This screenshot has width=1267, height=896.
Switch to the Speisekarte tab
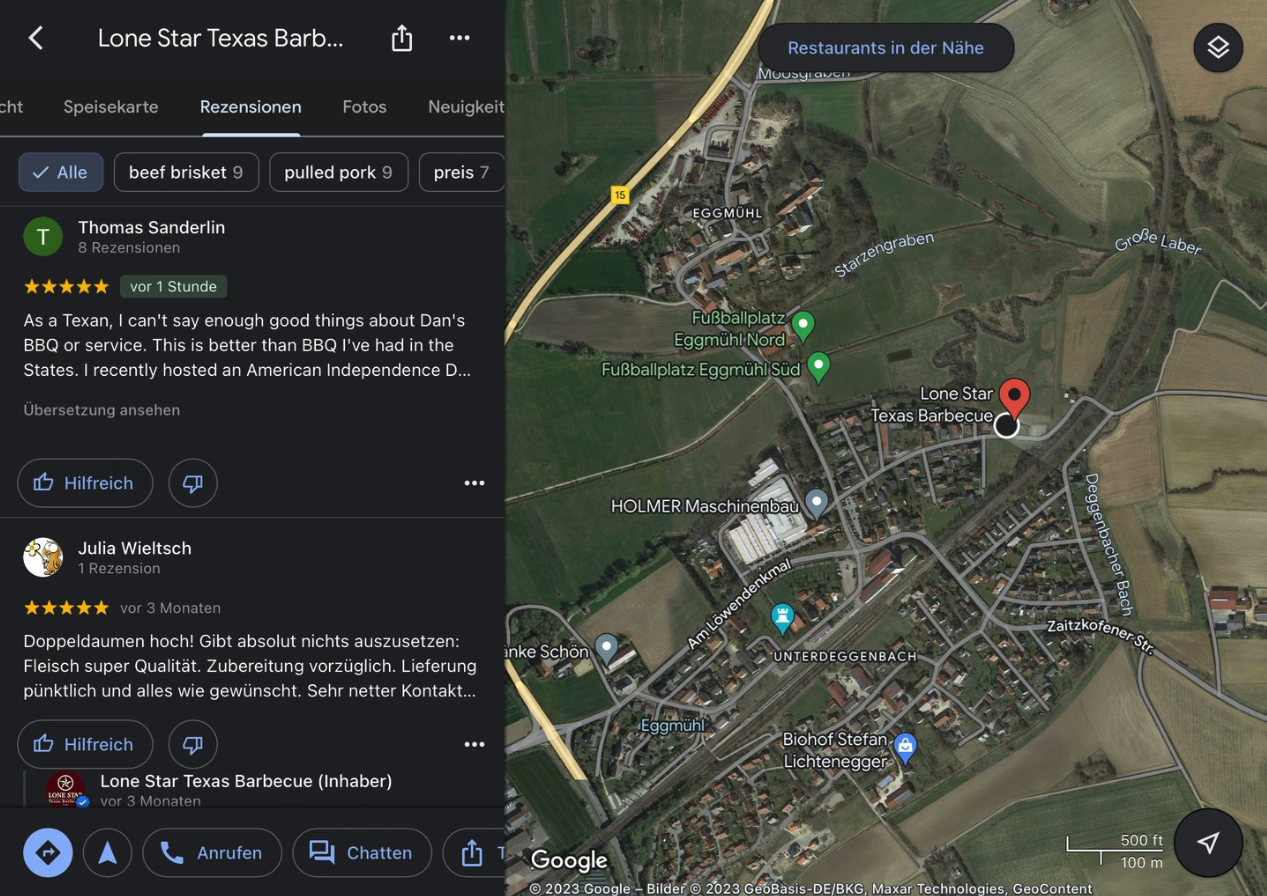[x=110, y=107]
